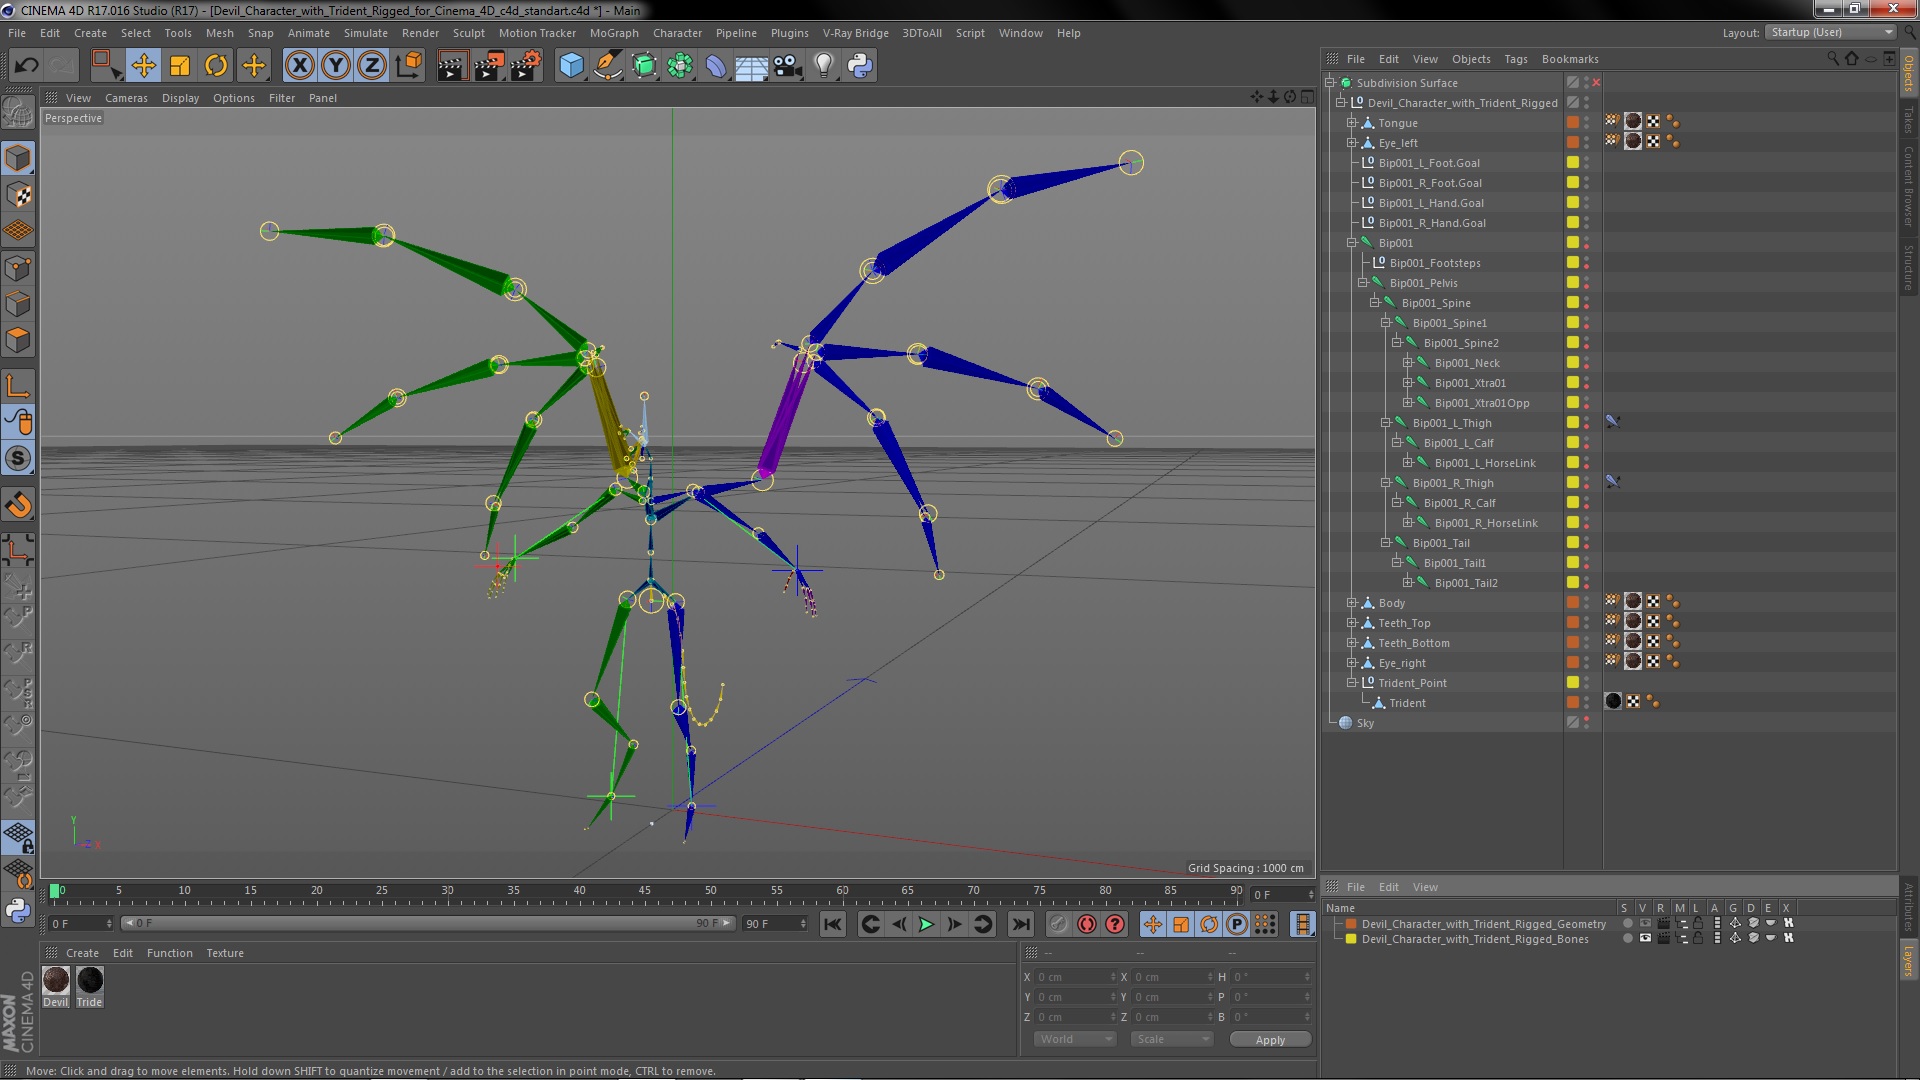Open the Simulate menu
This screenshot has height=1080, width=1920.
point(365,33)
